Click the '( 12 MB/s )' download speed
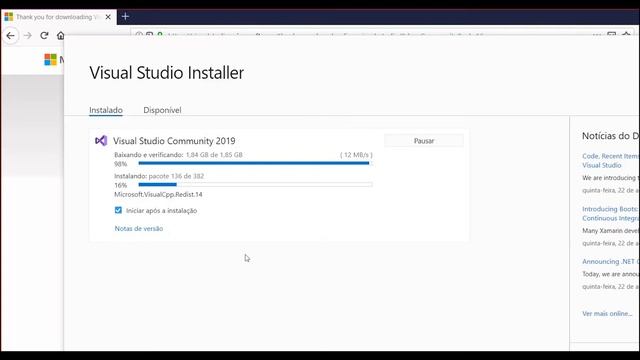This screenshot has height=360, width=640. click(x=356, y=155)
